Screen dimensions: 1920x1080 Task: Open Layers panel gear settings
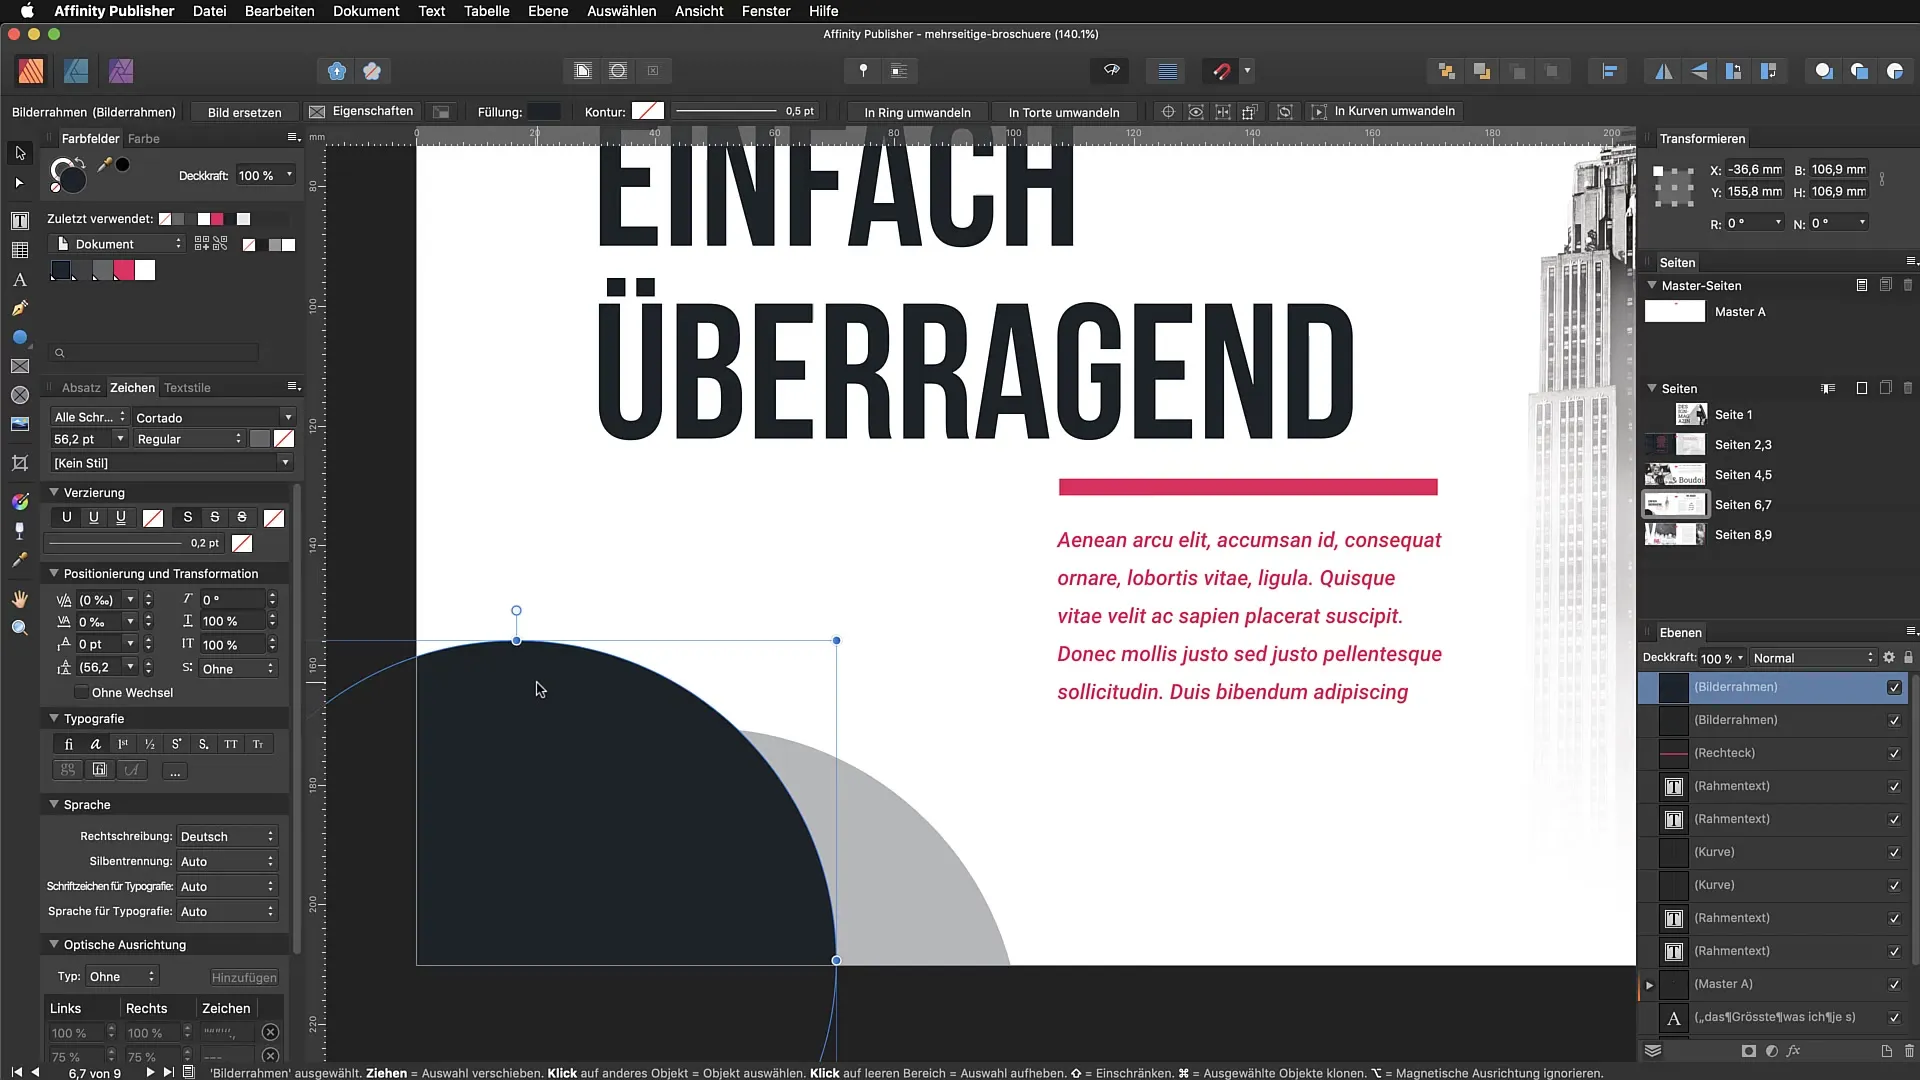(1889, 658)
